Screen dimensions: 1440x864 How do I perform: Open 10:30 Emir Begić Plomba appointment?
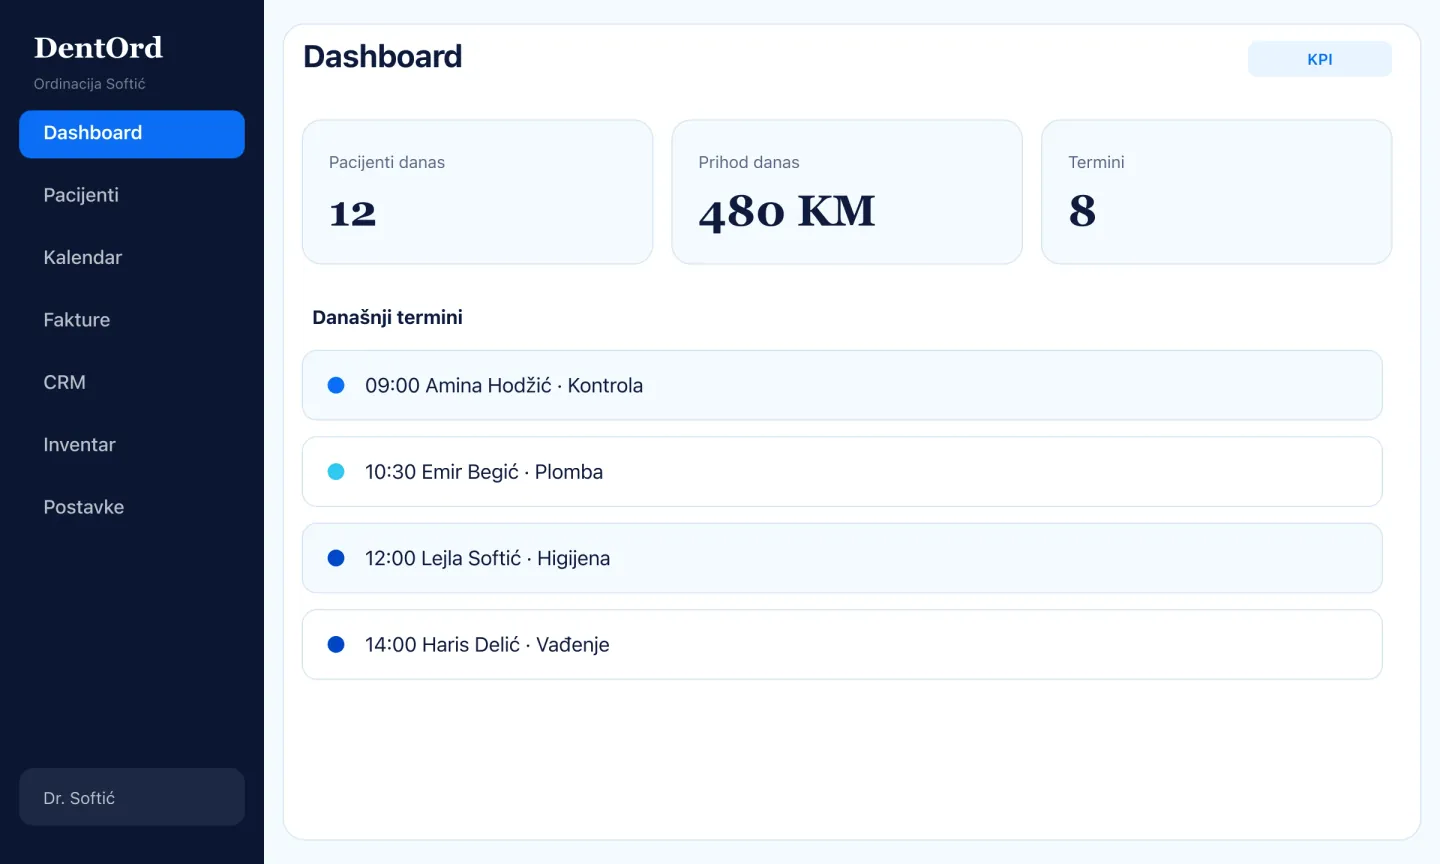coord(842,472)
